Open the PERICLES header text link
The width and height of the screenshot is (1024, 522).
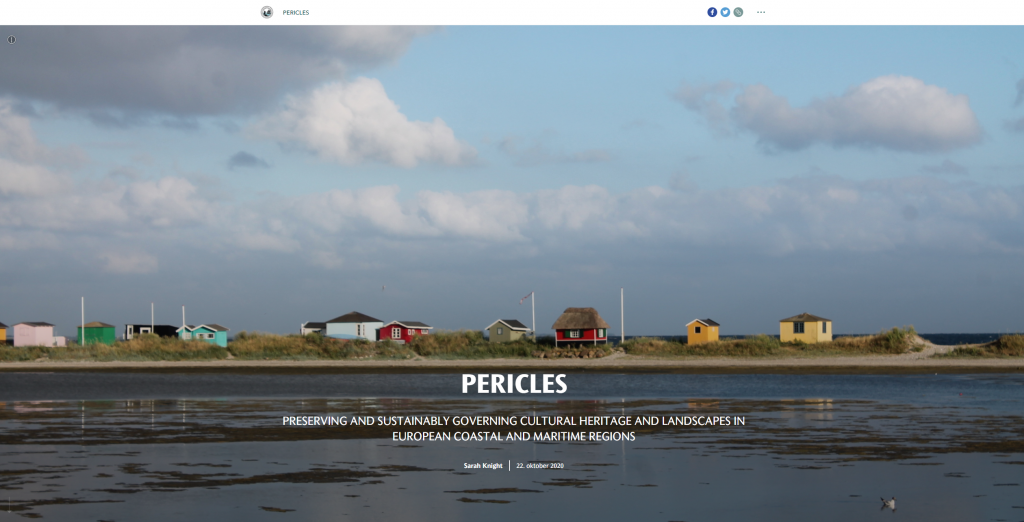pyautogui.click(x=296, y=12)
